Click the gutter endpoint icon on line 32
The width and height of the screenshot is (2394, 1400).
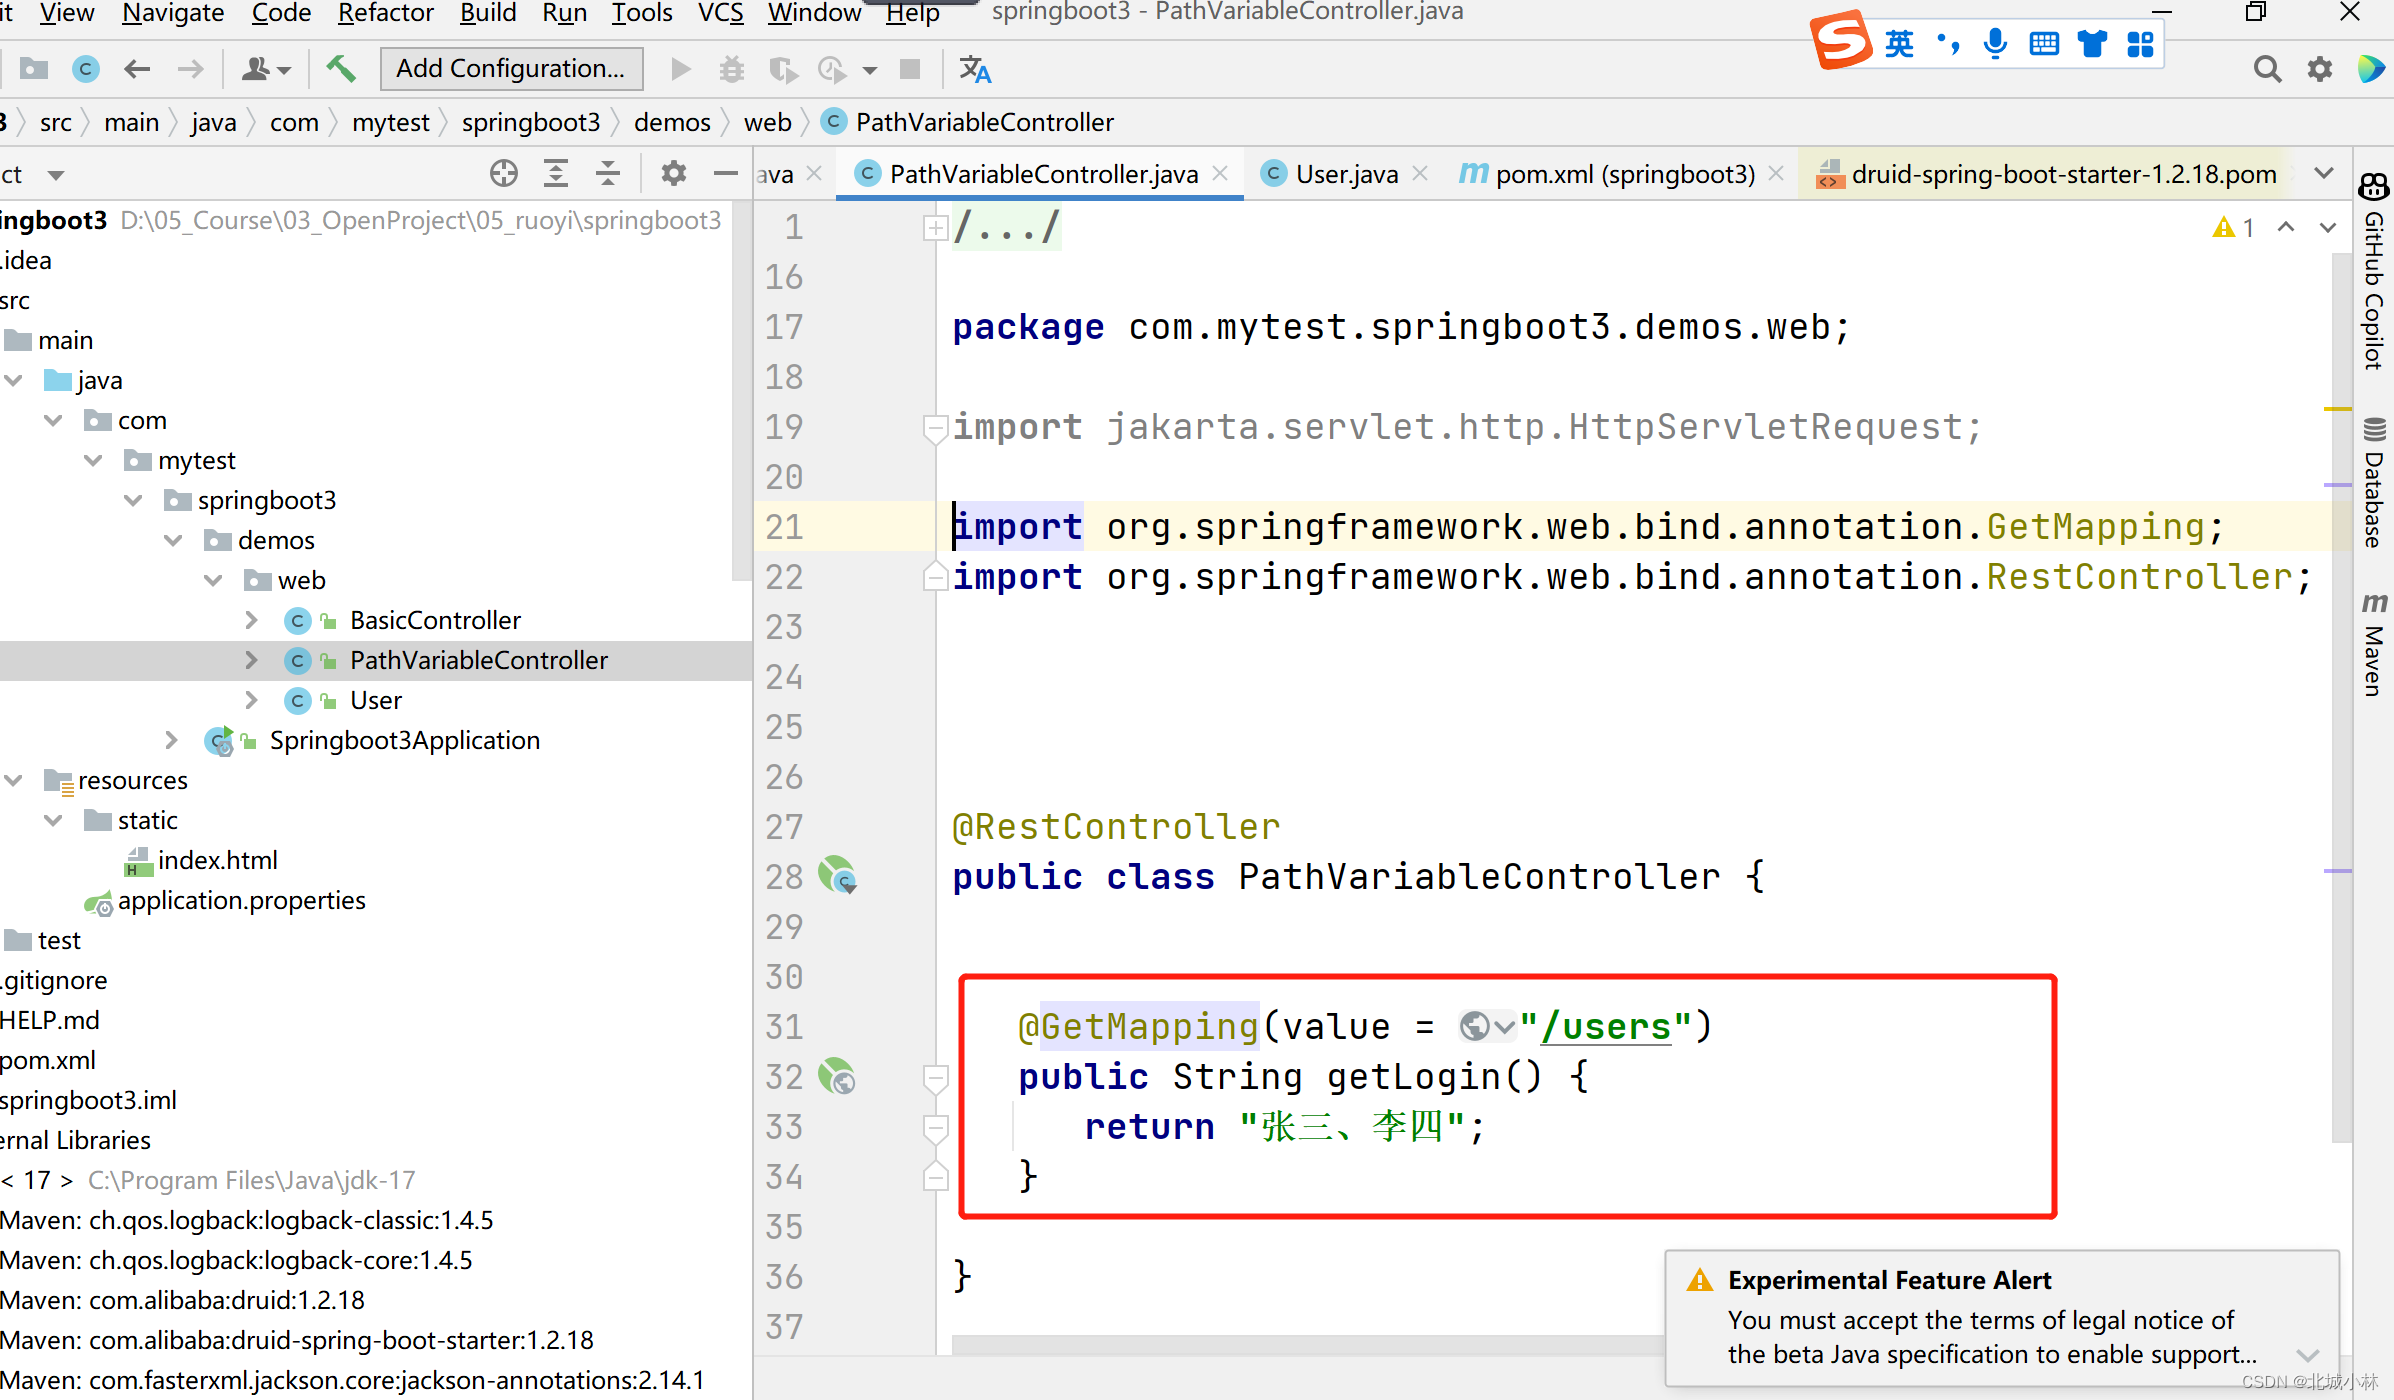pos(838,1077)
